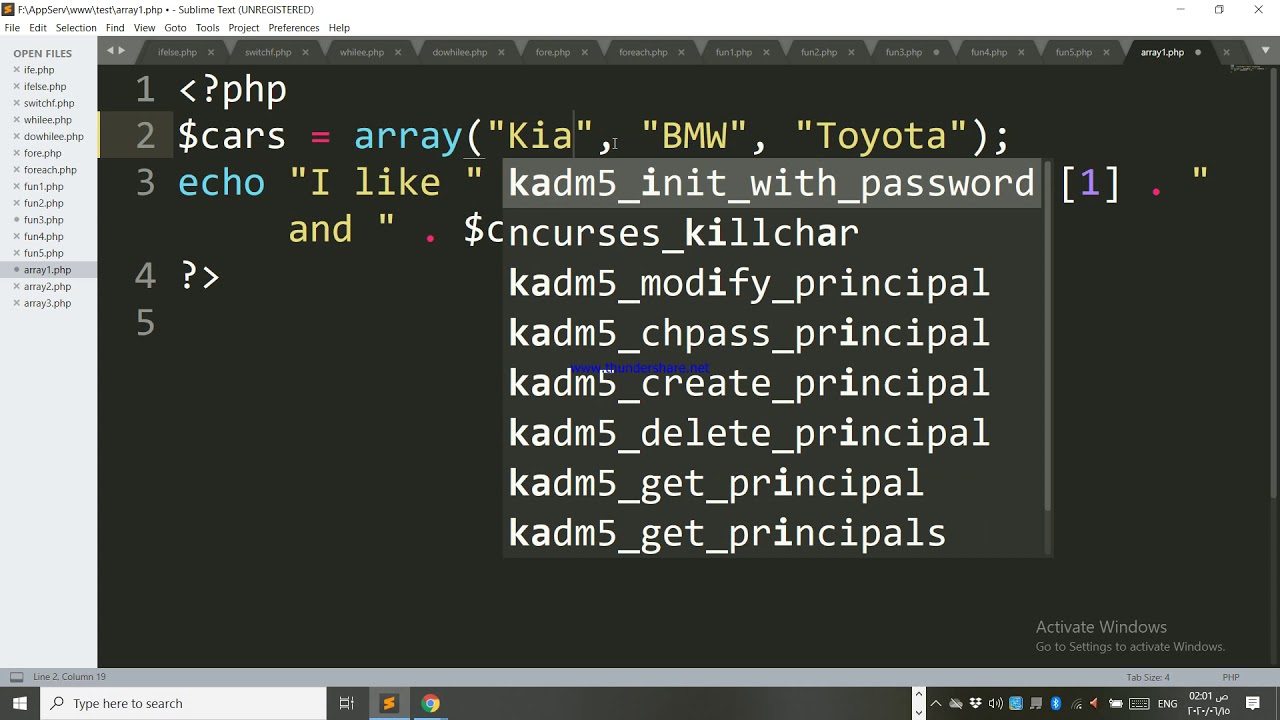Image resolution: width=1280 pixels, height=720 pixels.
Task: Open the volume speaker tray icon
Action: [x=995, y=703]
